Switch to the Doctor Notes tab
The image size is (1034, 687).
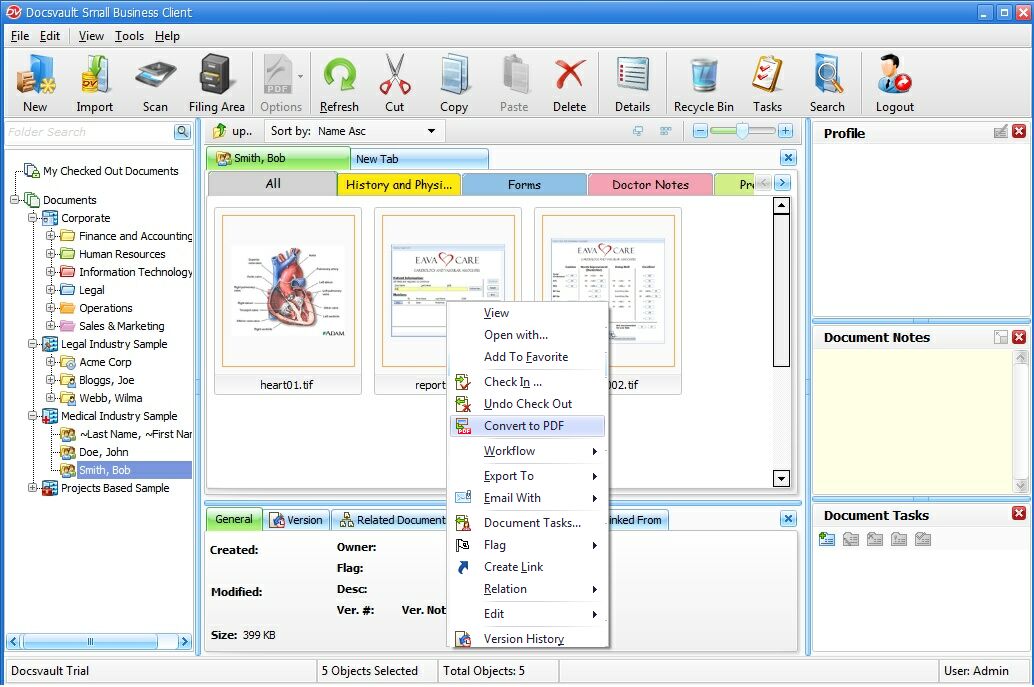click(x=650, y=184)
